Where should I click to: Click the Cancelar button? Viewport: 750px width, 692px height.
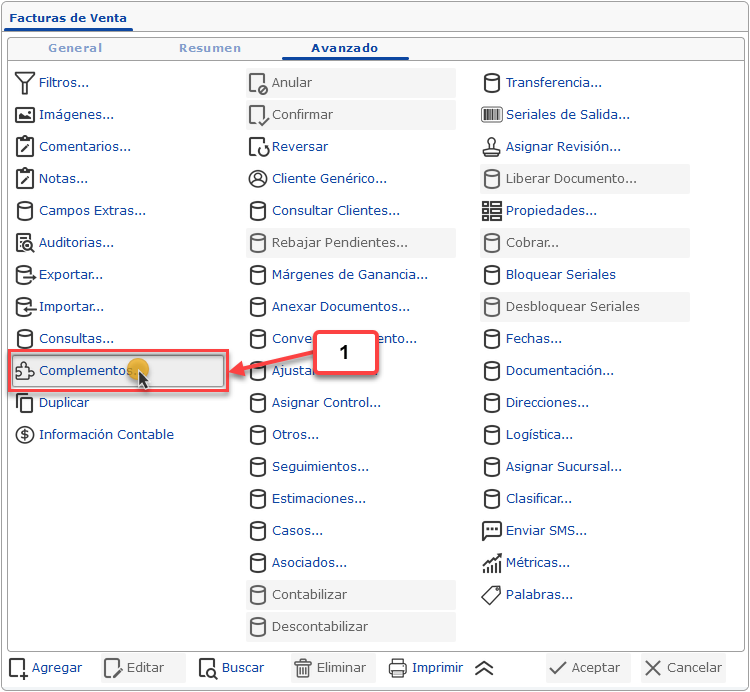[684, 668]
